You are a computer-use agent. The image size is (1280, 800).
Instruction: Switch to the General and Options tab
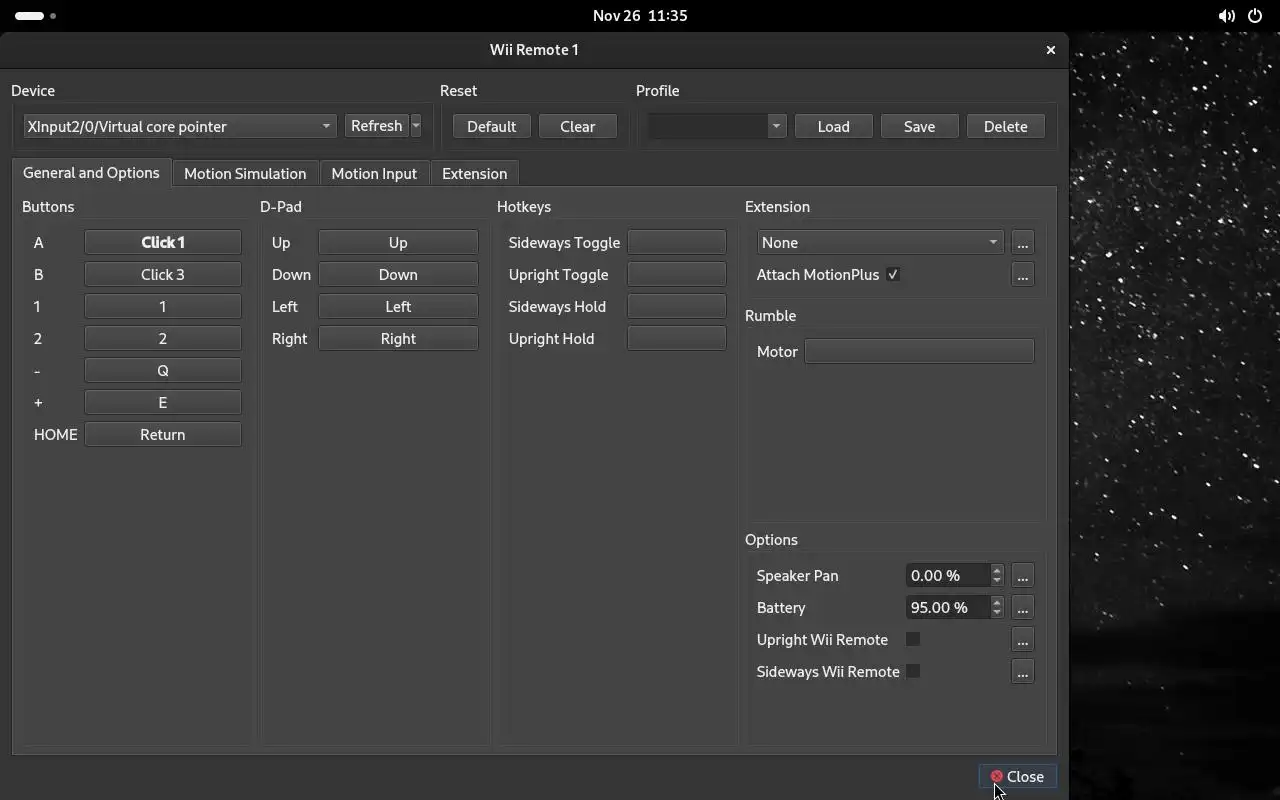coord(91,173)
